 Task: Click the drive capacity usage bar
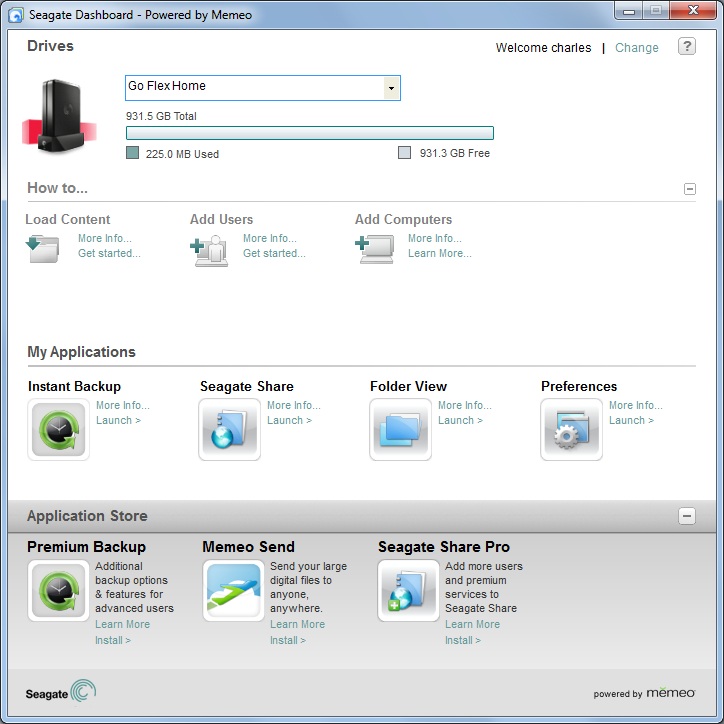pos(310,133)
